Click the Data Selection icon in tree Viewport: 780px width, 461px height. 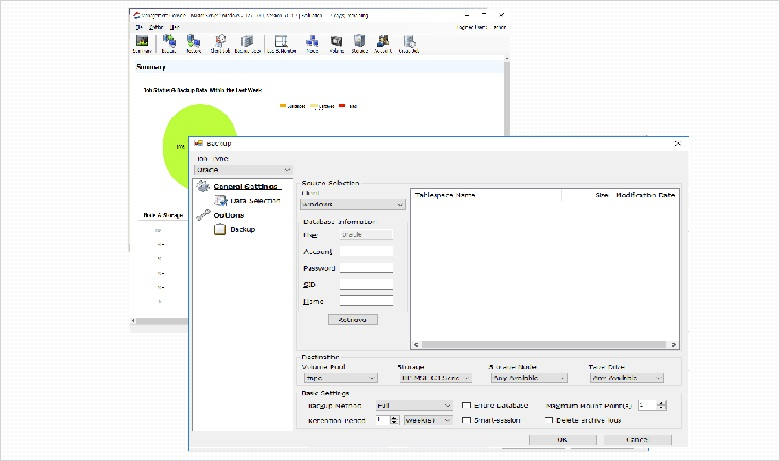pos(220,200)
